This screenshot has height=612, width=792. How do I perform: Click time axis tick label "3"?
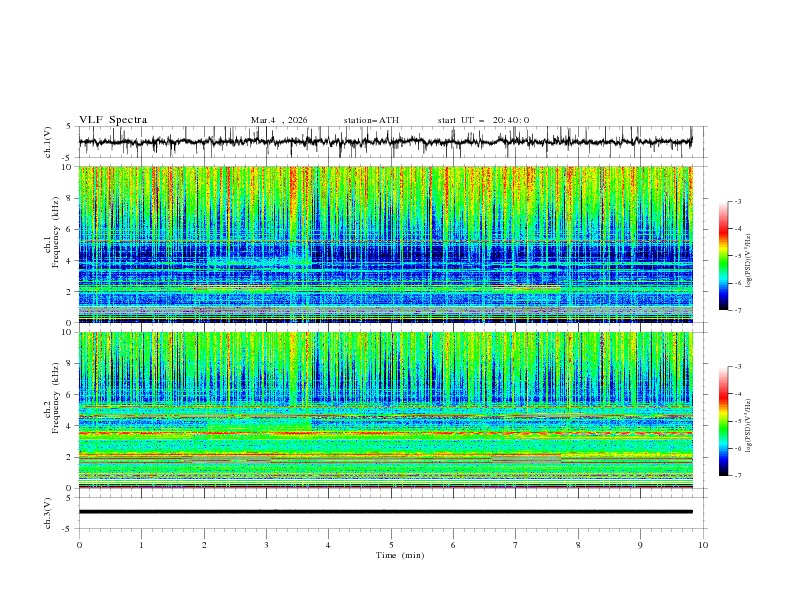coord(266,545)
